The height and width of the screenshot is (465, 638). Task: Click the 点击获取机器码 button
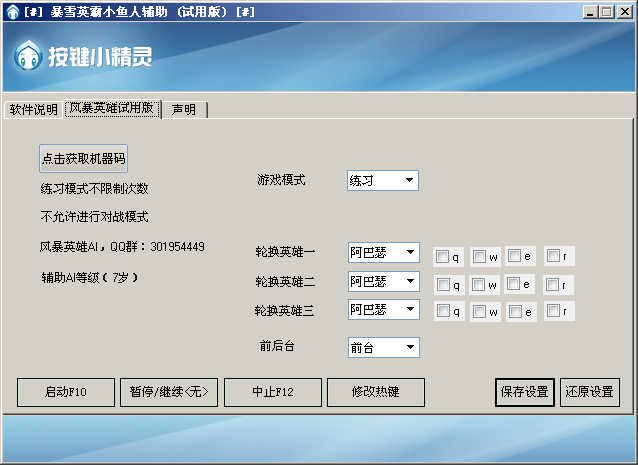[84, 158]
